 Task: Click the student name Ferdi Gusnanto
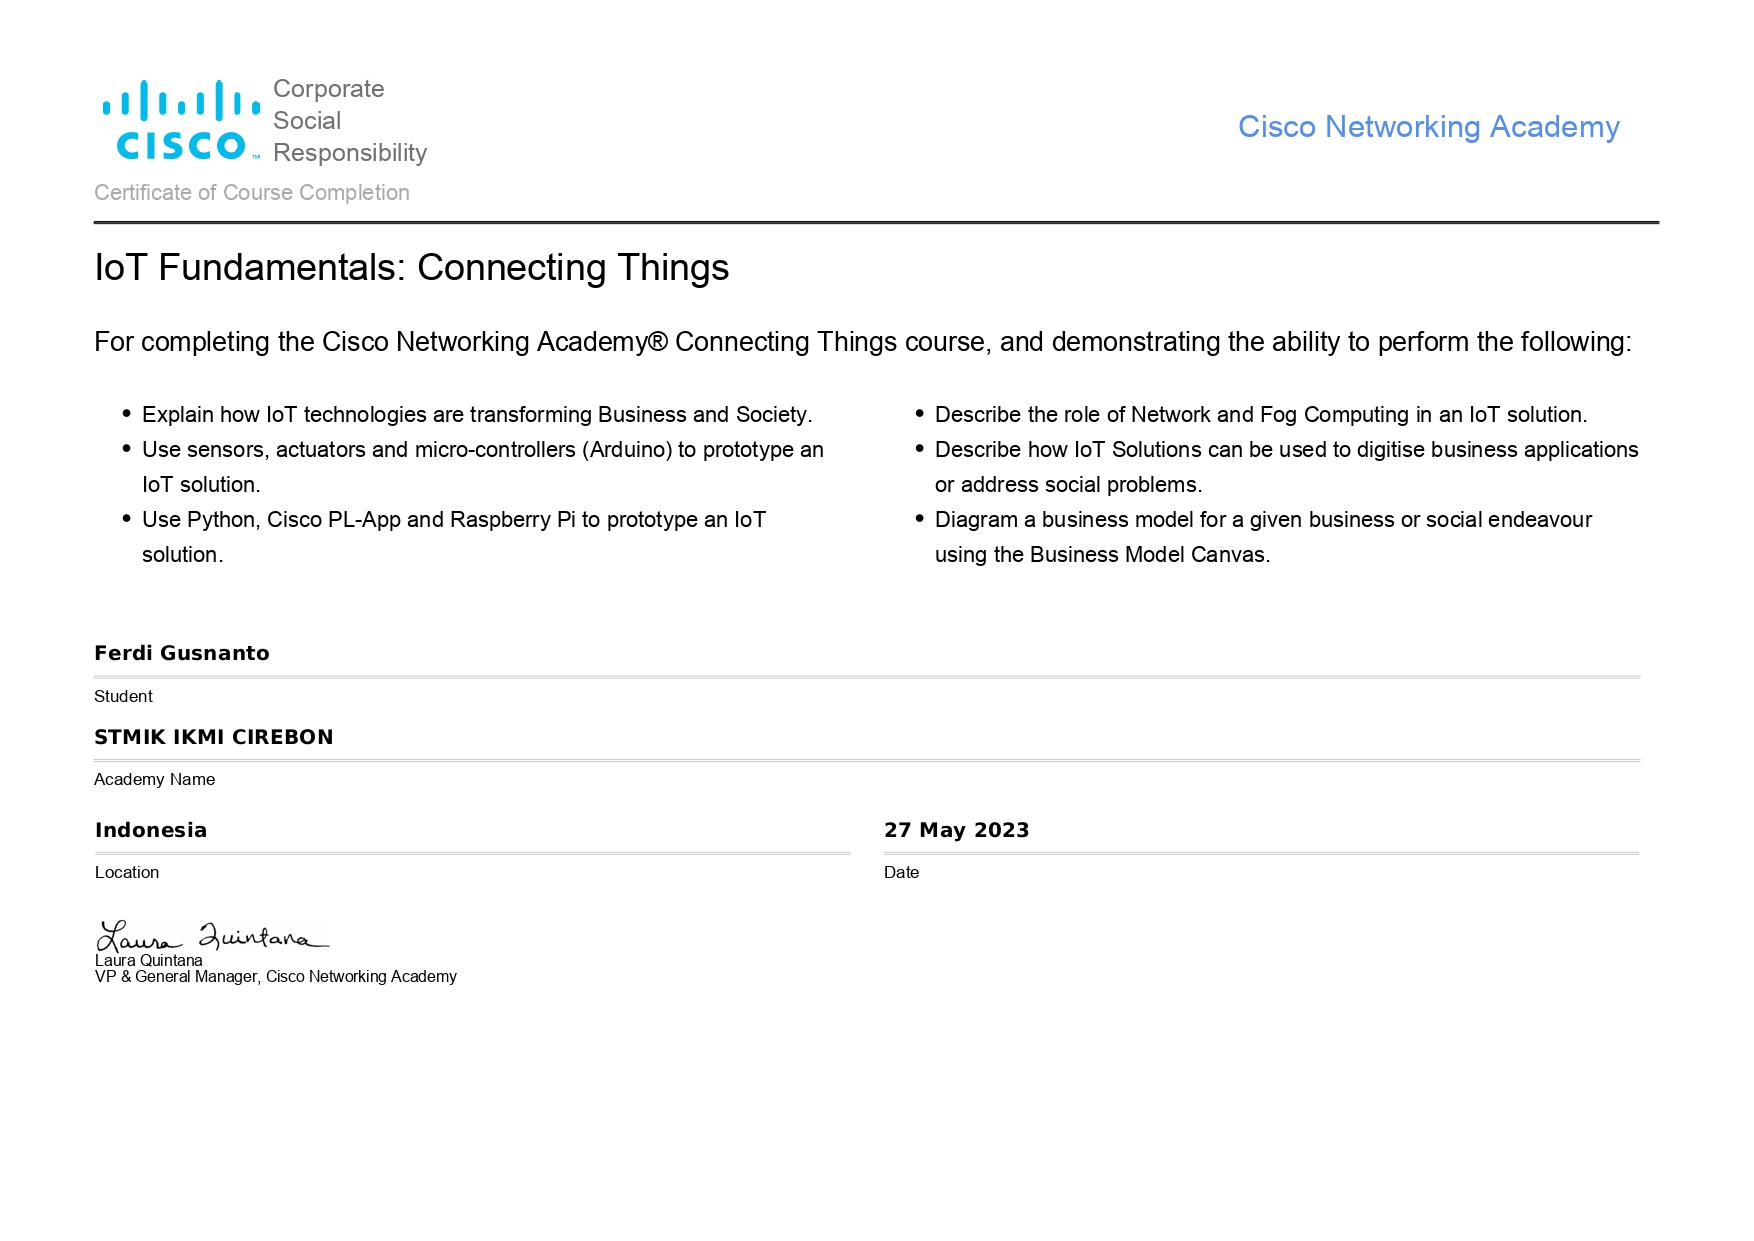tap(182, 653)
